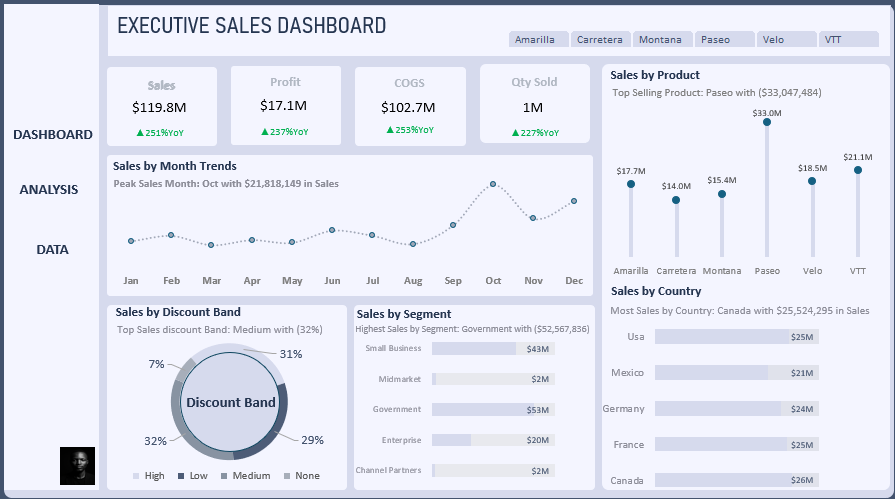Click the EXECUTIVE SALES DASHBOARD heading

252,26
